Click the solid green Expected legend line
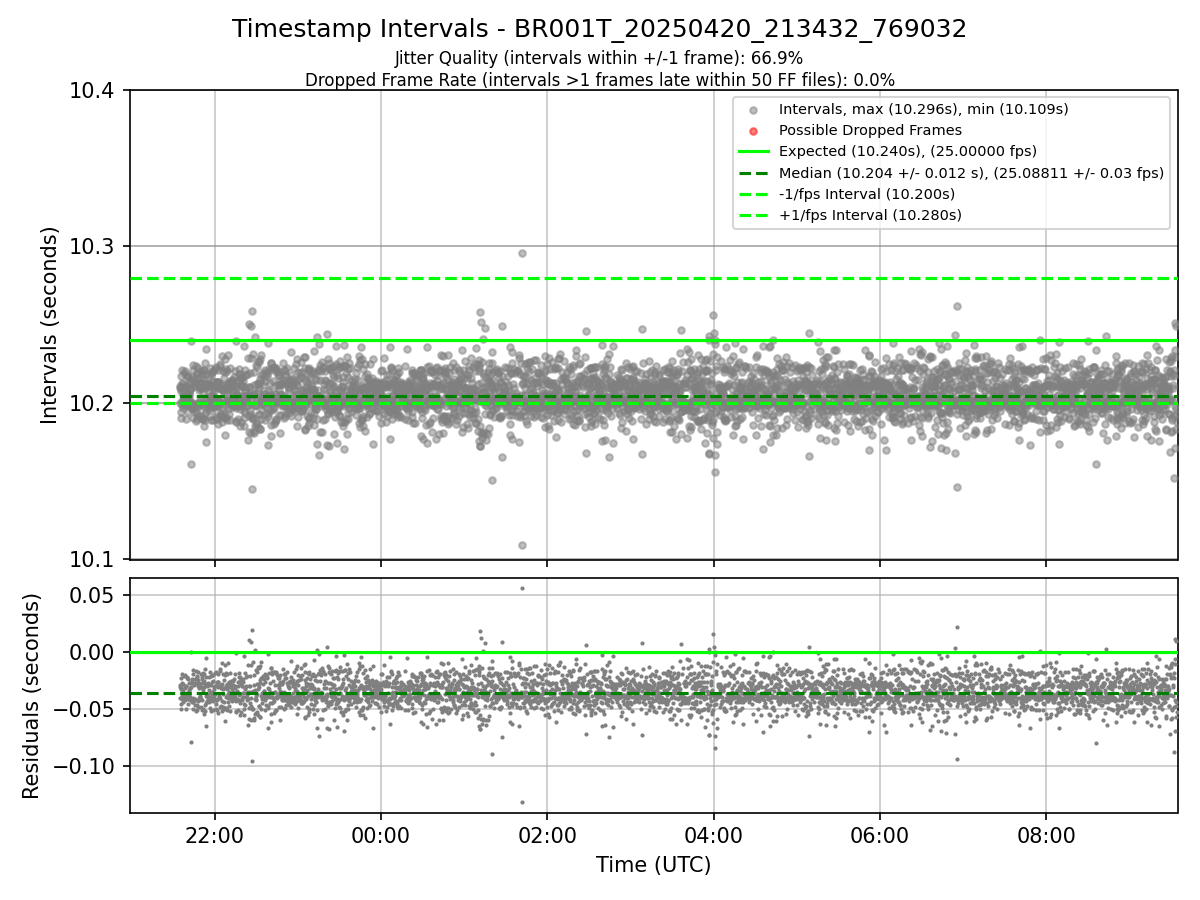 754,151
